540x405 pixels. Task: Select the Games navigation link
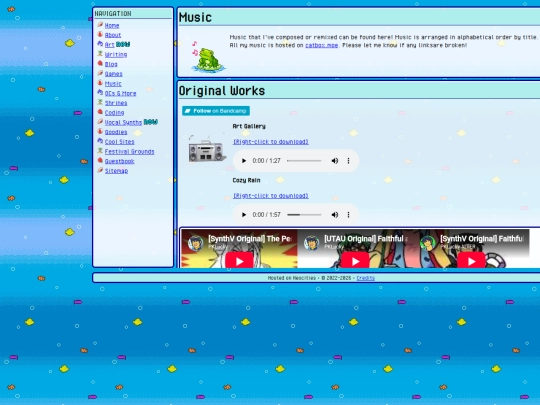pos(113,74)
